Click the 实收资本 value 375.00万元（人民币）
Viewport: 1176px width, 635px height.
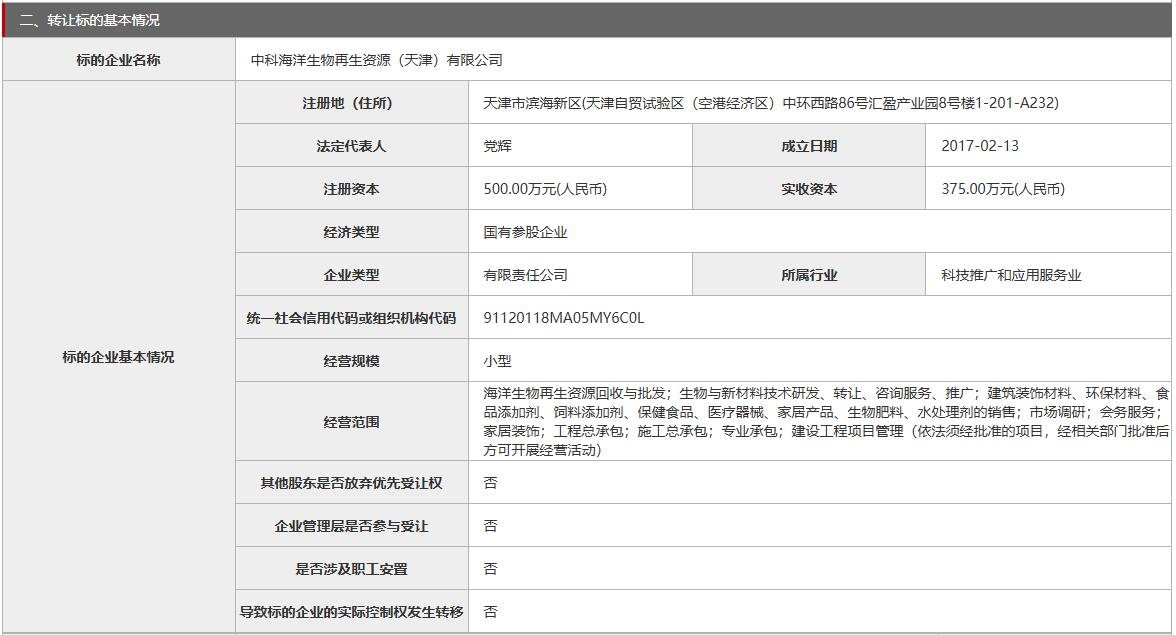(1001, 188)
